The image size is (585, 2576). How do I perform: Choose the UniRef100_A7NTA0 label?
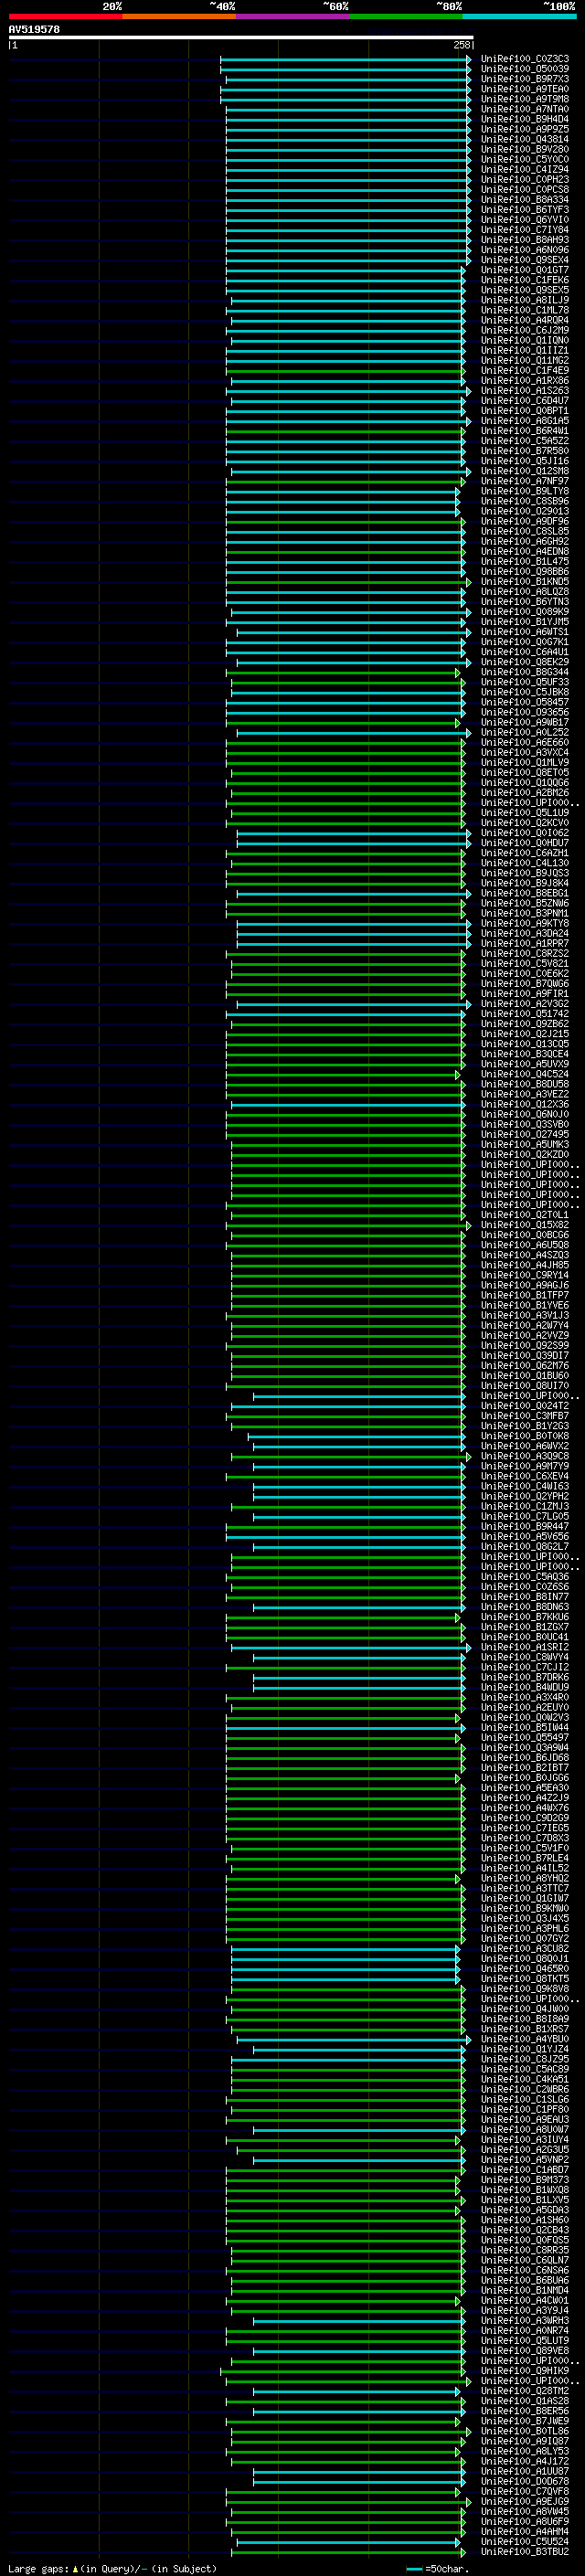pos(524,109)
